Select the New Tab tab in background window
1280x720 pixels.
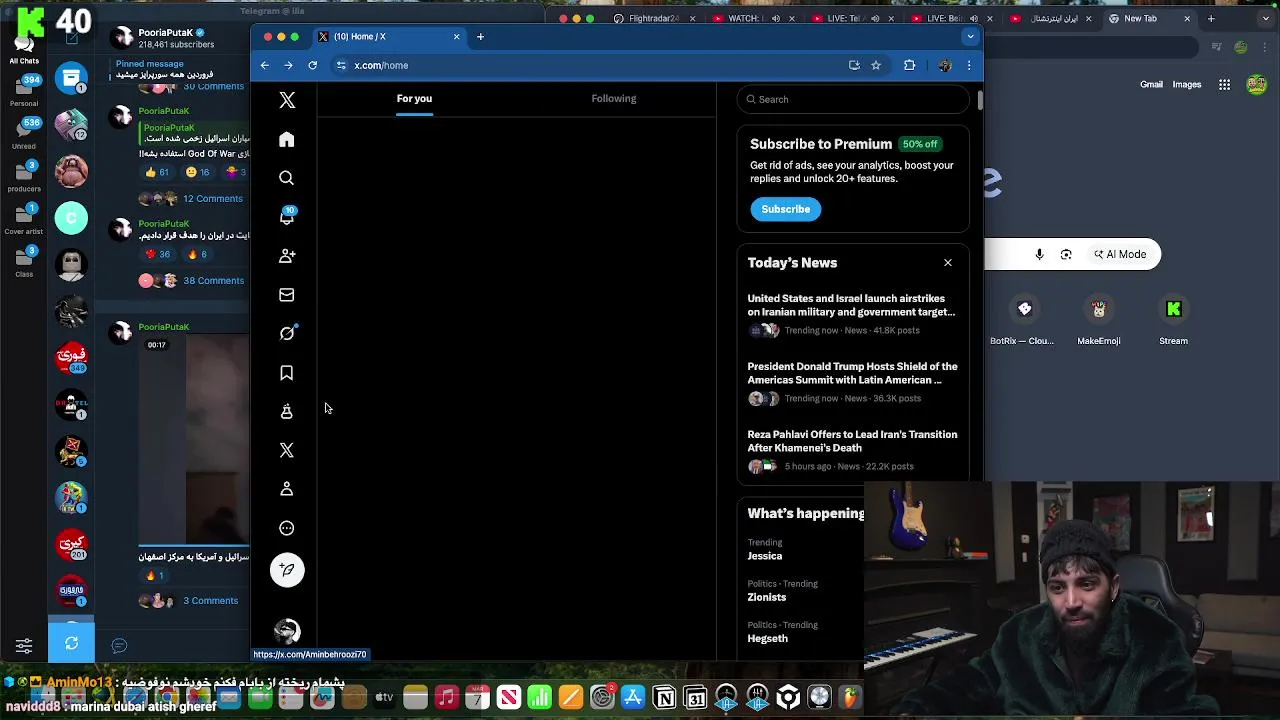(1150, 18)
